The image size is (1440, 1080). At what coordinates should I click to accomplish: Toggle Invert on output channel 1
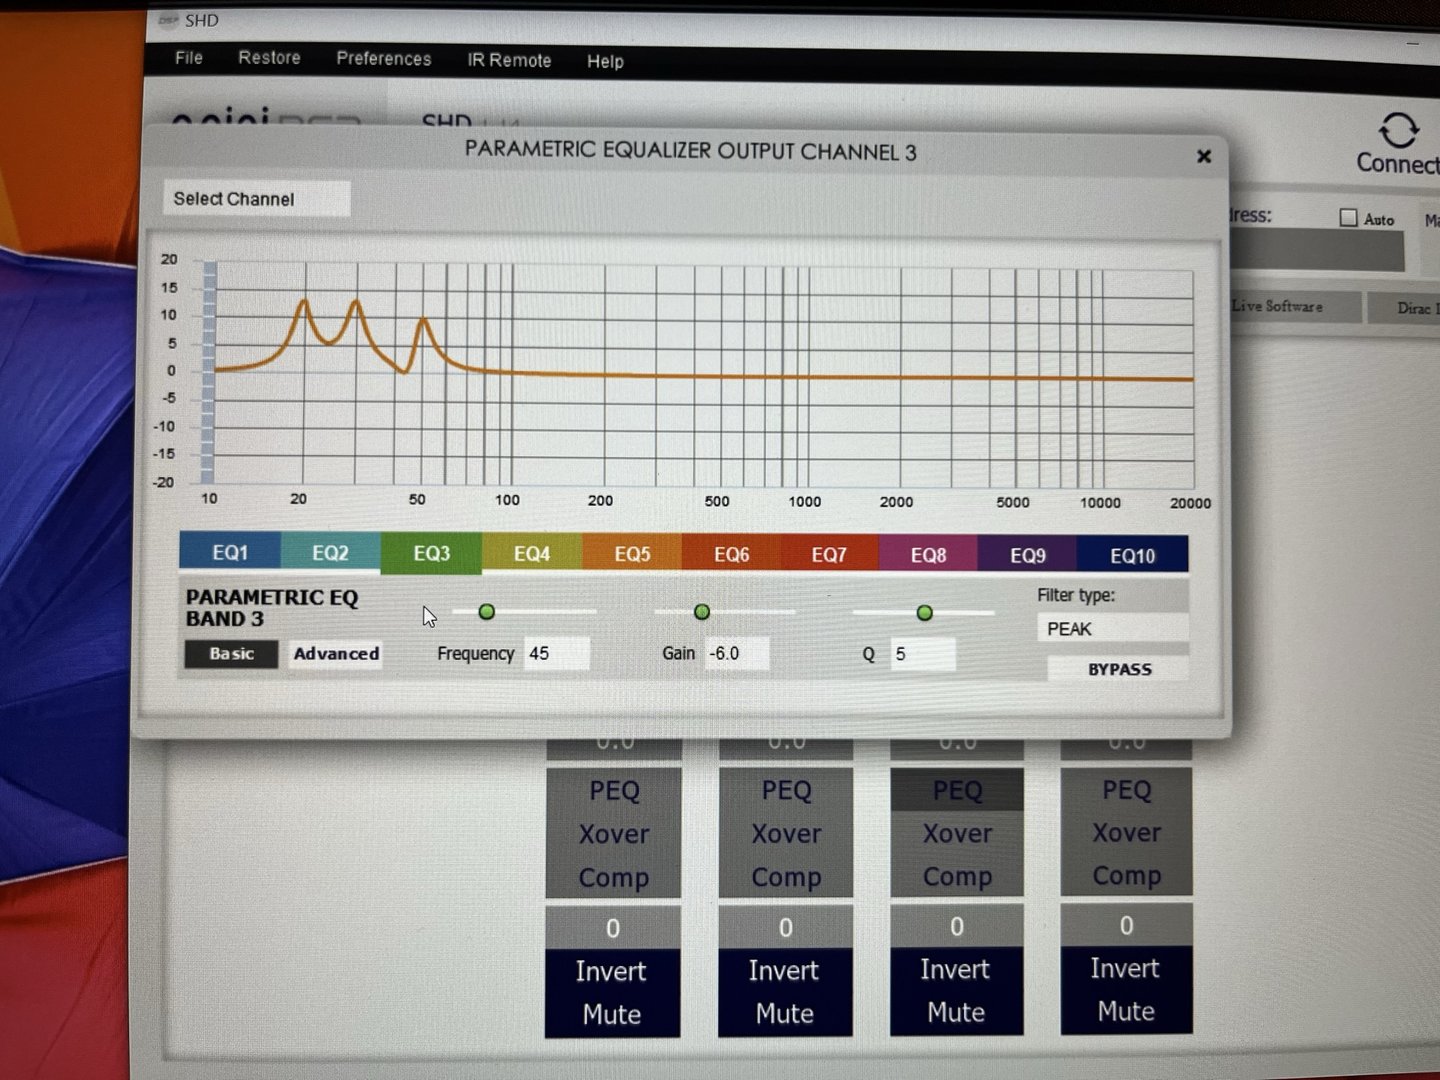tap(611, 972)
